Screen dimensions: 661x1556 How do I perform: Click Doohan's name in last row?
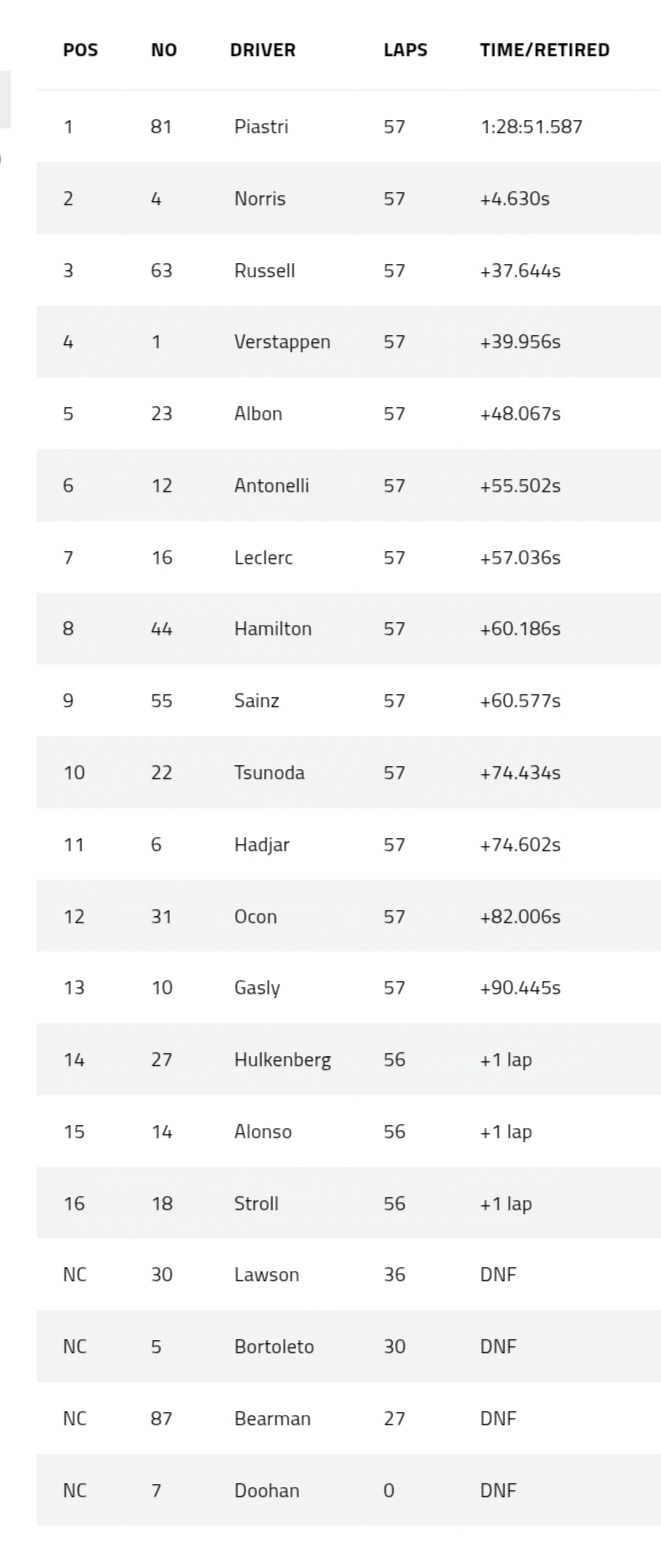click(266, 1491)
